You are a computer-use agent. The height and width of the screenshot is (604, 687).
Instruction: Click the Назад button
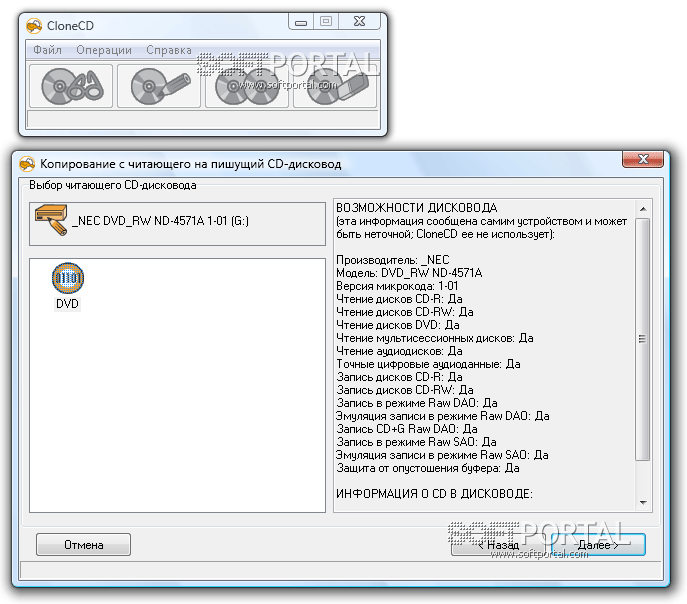[x=498, y=545]
